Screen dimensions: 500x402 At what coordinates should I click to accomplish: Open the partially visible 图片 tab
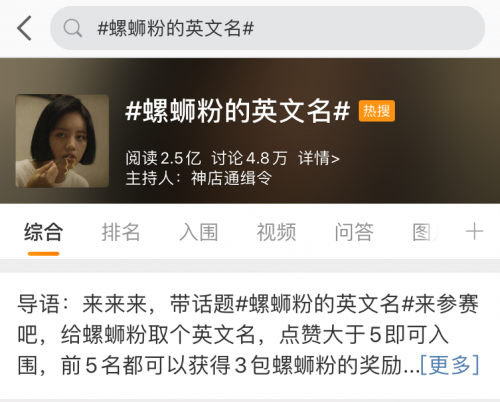(x=425, y=232)
